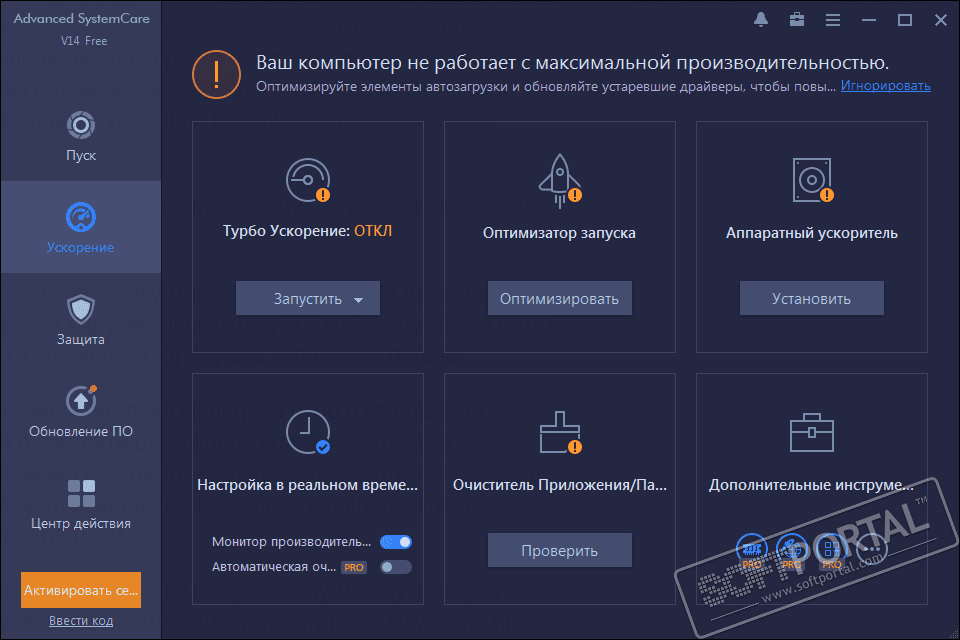Click the orange Активировать се... button
960x640 pixels.
(81, 590)
